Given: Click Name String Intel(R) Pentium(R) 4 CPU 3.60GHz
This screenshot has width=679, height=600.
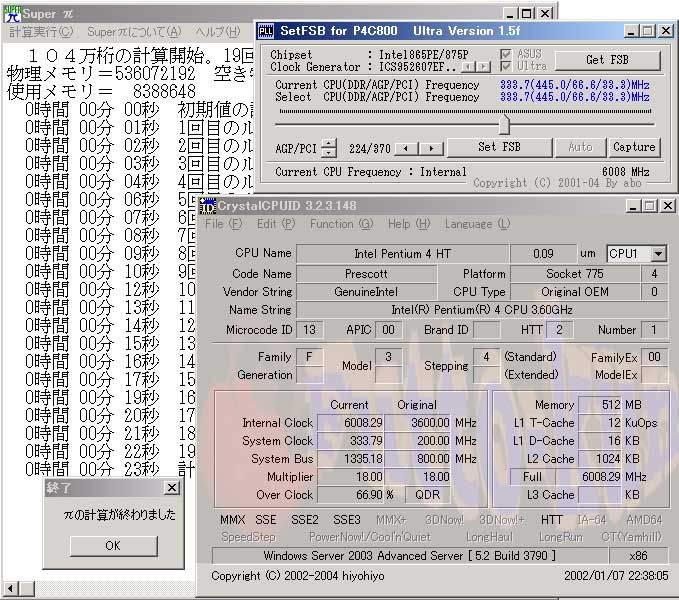Looking at the screenshot, I should coord(482,310).
